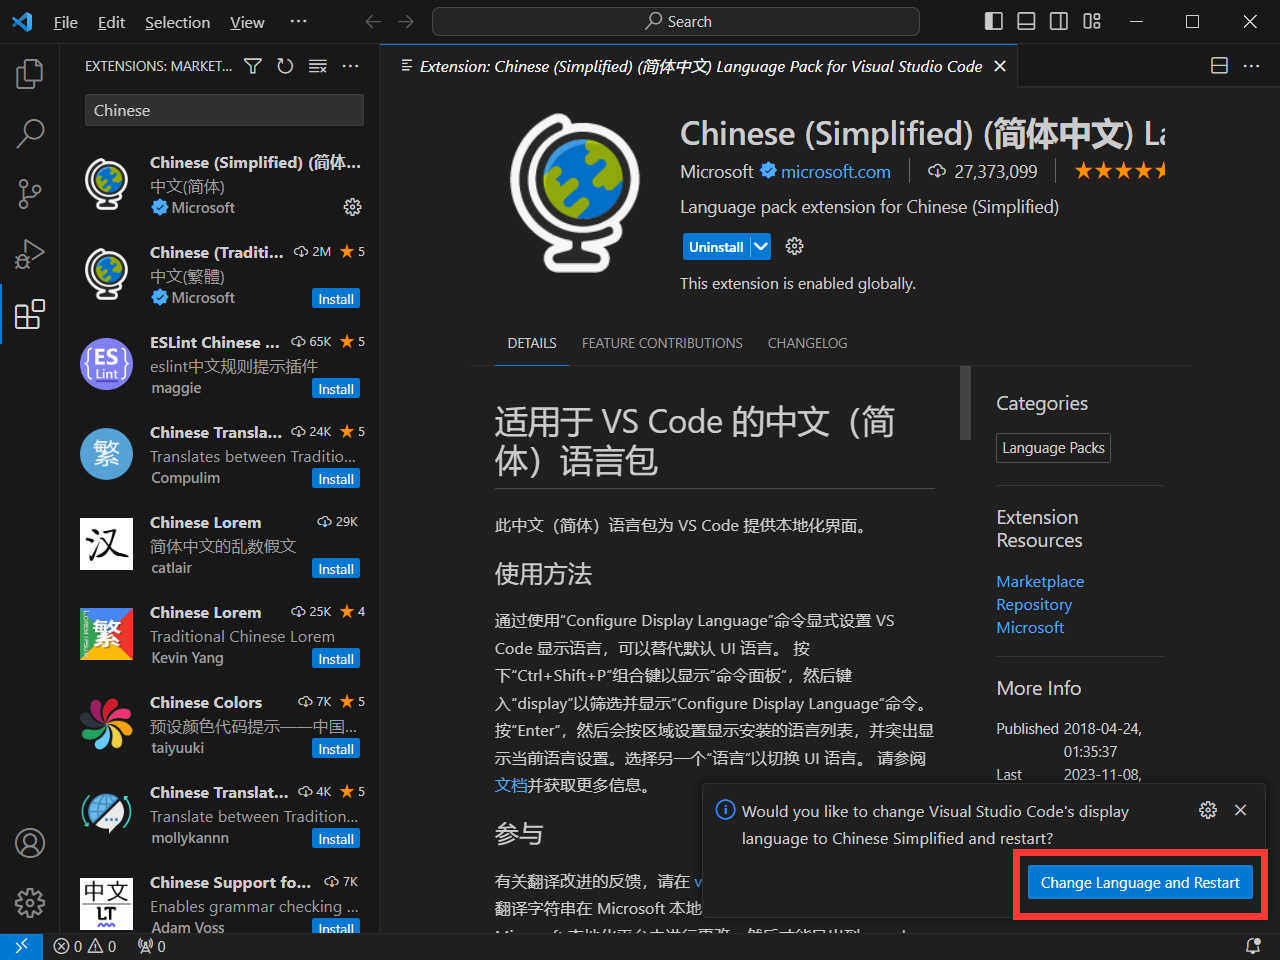Click Change Language and Restart button
This screenshot has height=960, width=1280.
pyautogui.click(x=1140, y=882)
